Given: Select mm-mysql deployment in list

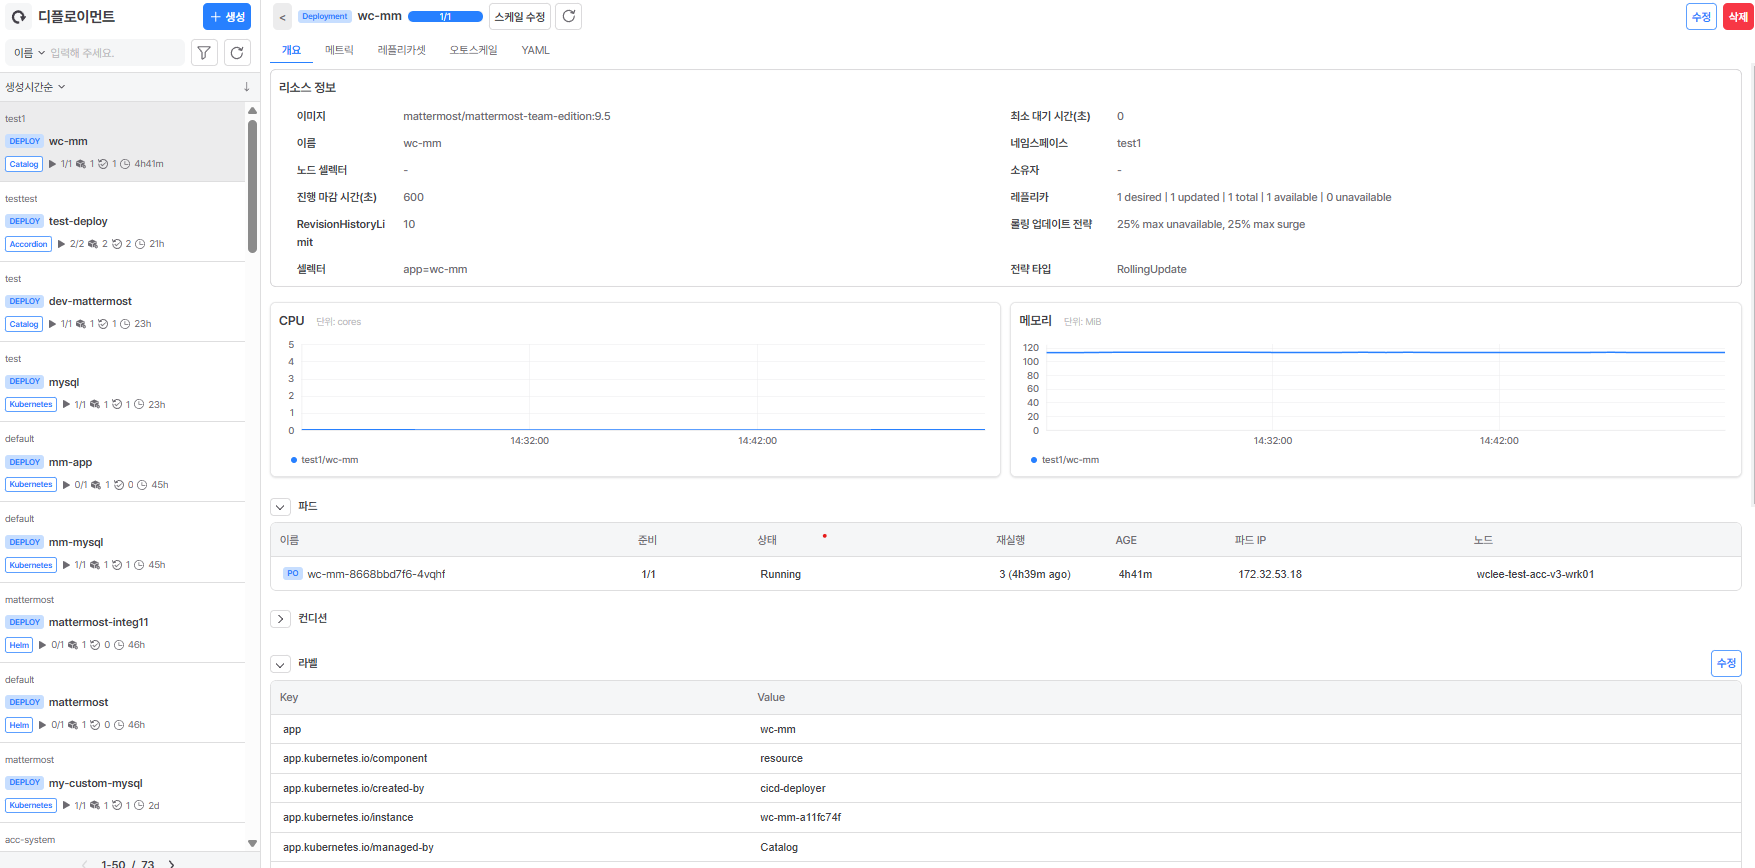Looking at the screenshot, I should tap(122, 543).
